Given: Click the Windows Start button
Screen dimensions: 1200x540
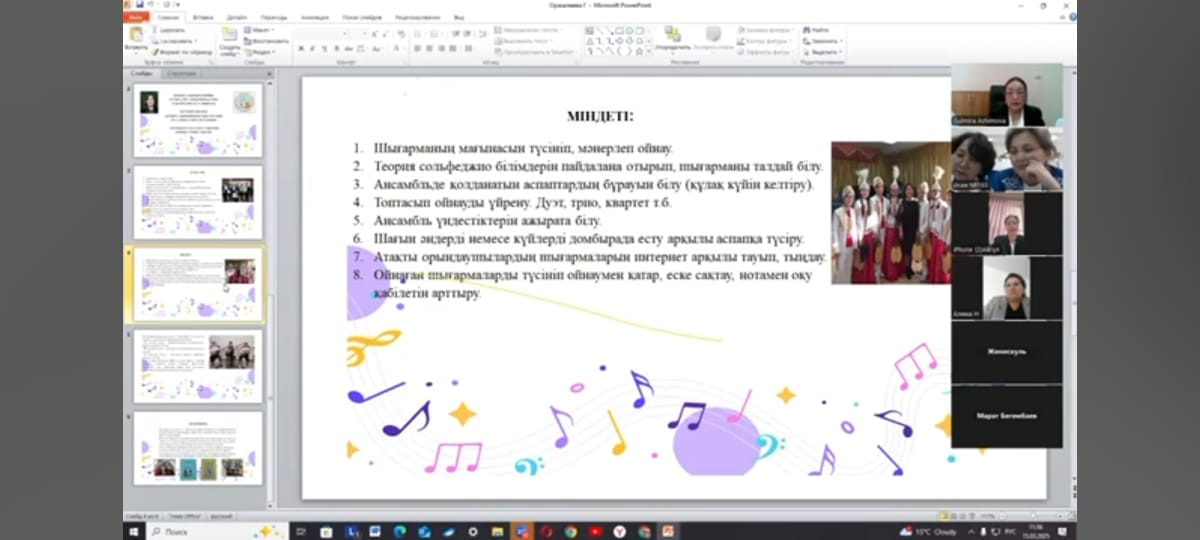Looking at the screenshot, I should click(x=135, y=531).
